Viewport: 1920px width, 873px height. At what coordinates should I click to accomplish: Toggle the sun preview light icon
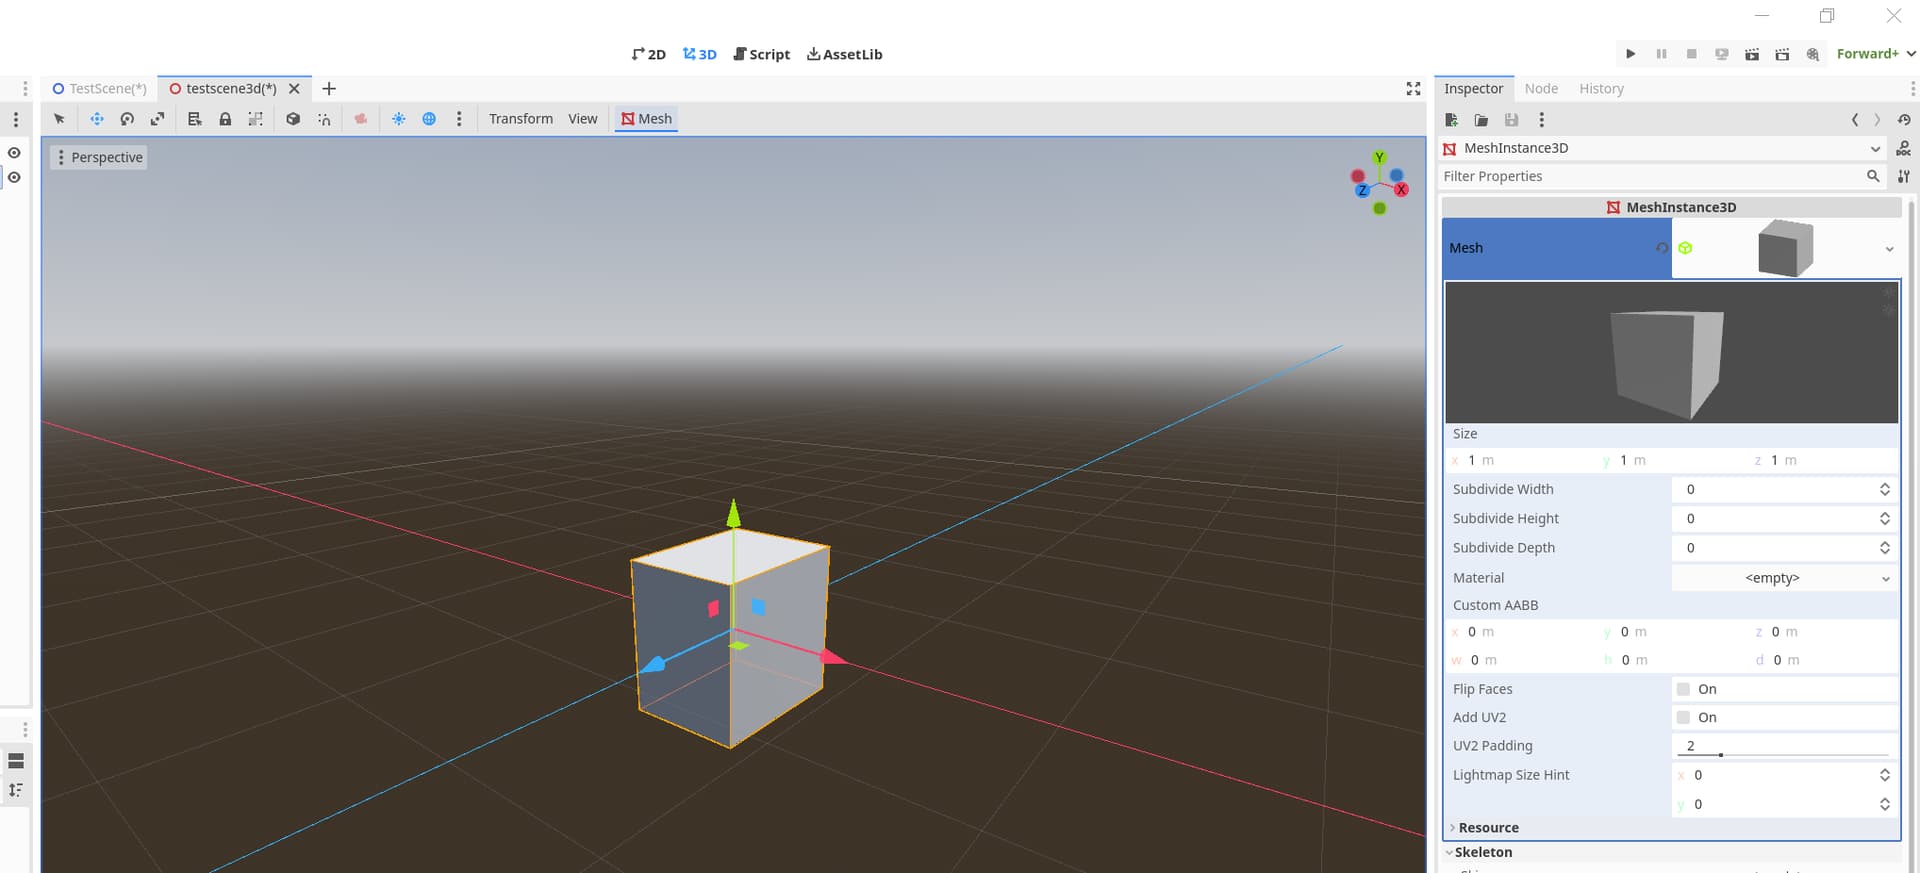tap(398, 119)
